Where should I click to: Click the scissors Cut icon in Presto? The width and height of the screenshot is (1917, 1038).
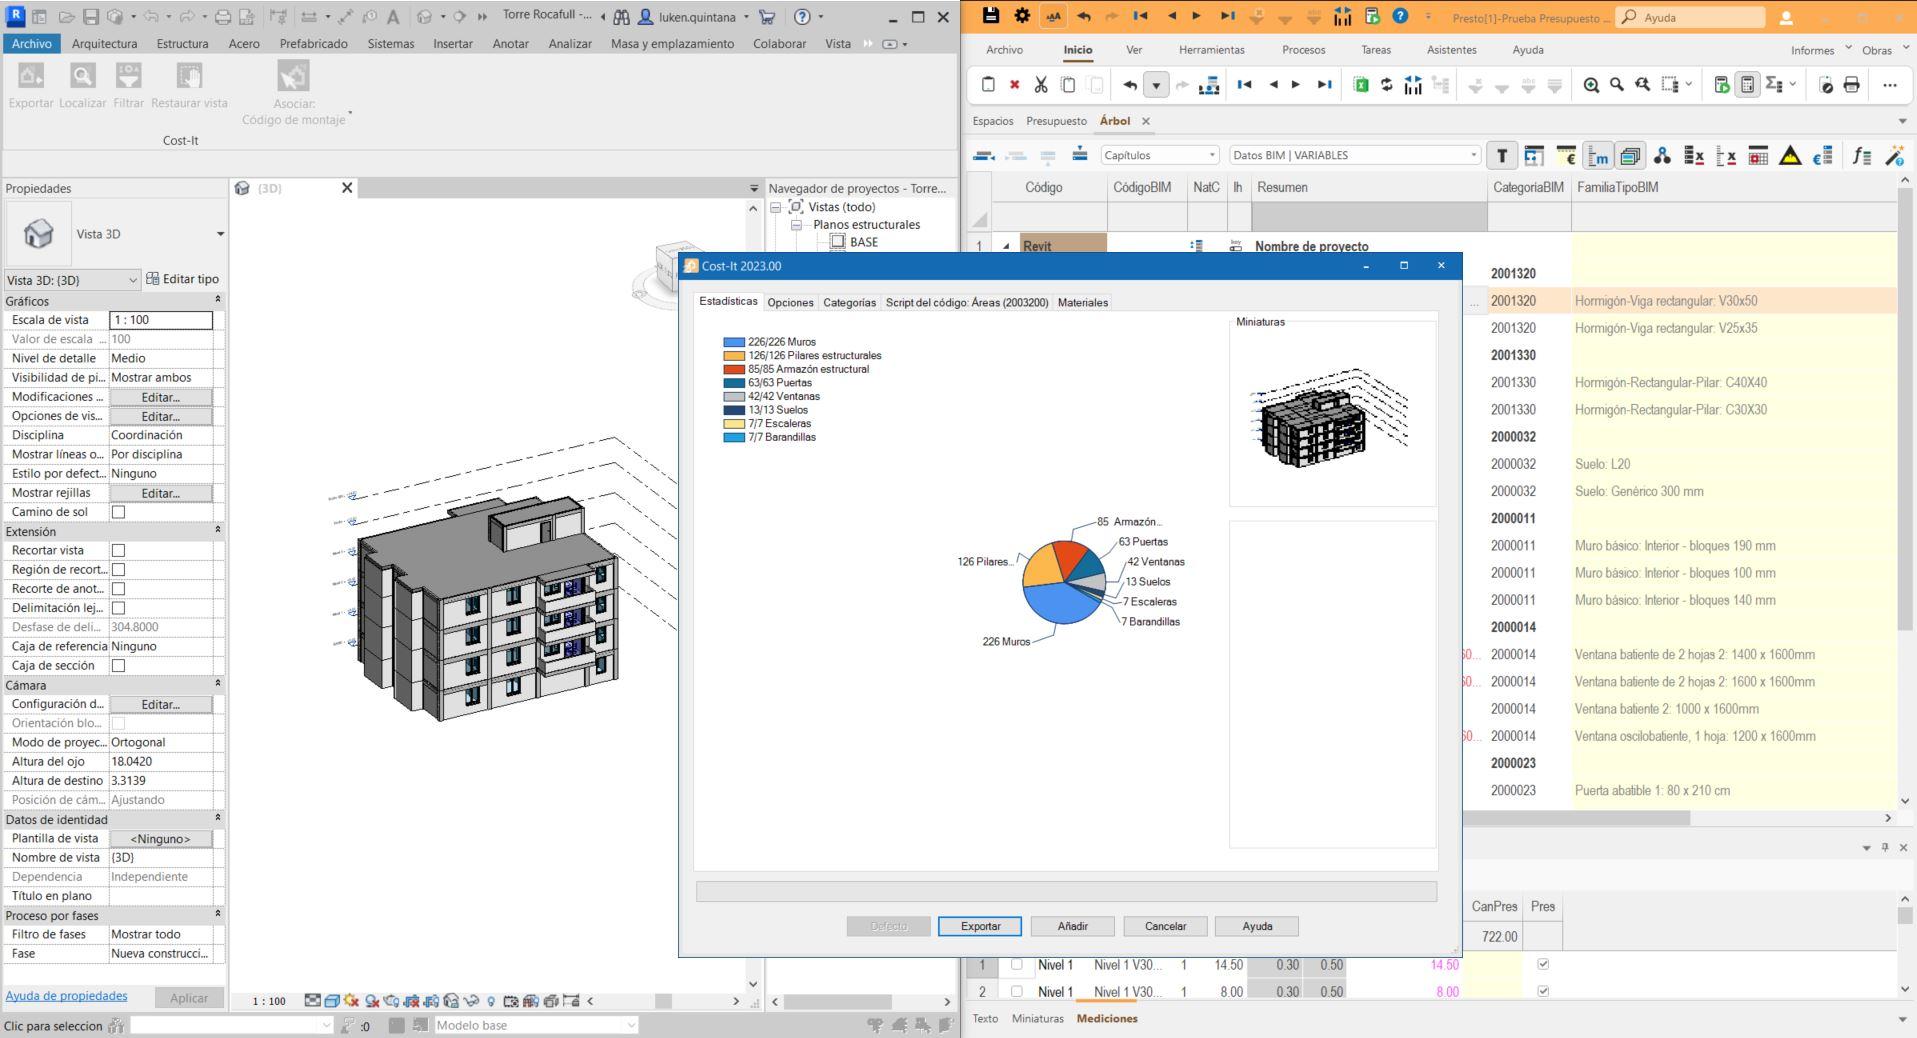click(1041, 85)
